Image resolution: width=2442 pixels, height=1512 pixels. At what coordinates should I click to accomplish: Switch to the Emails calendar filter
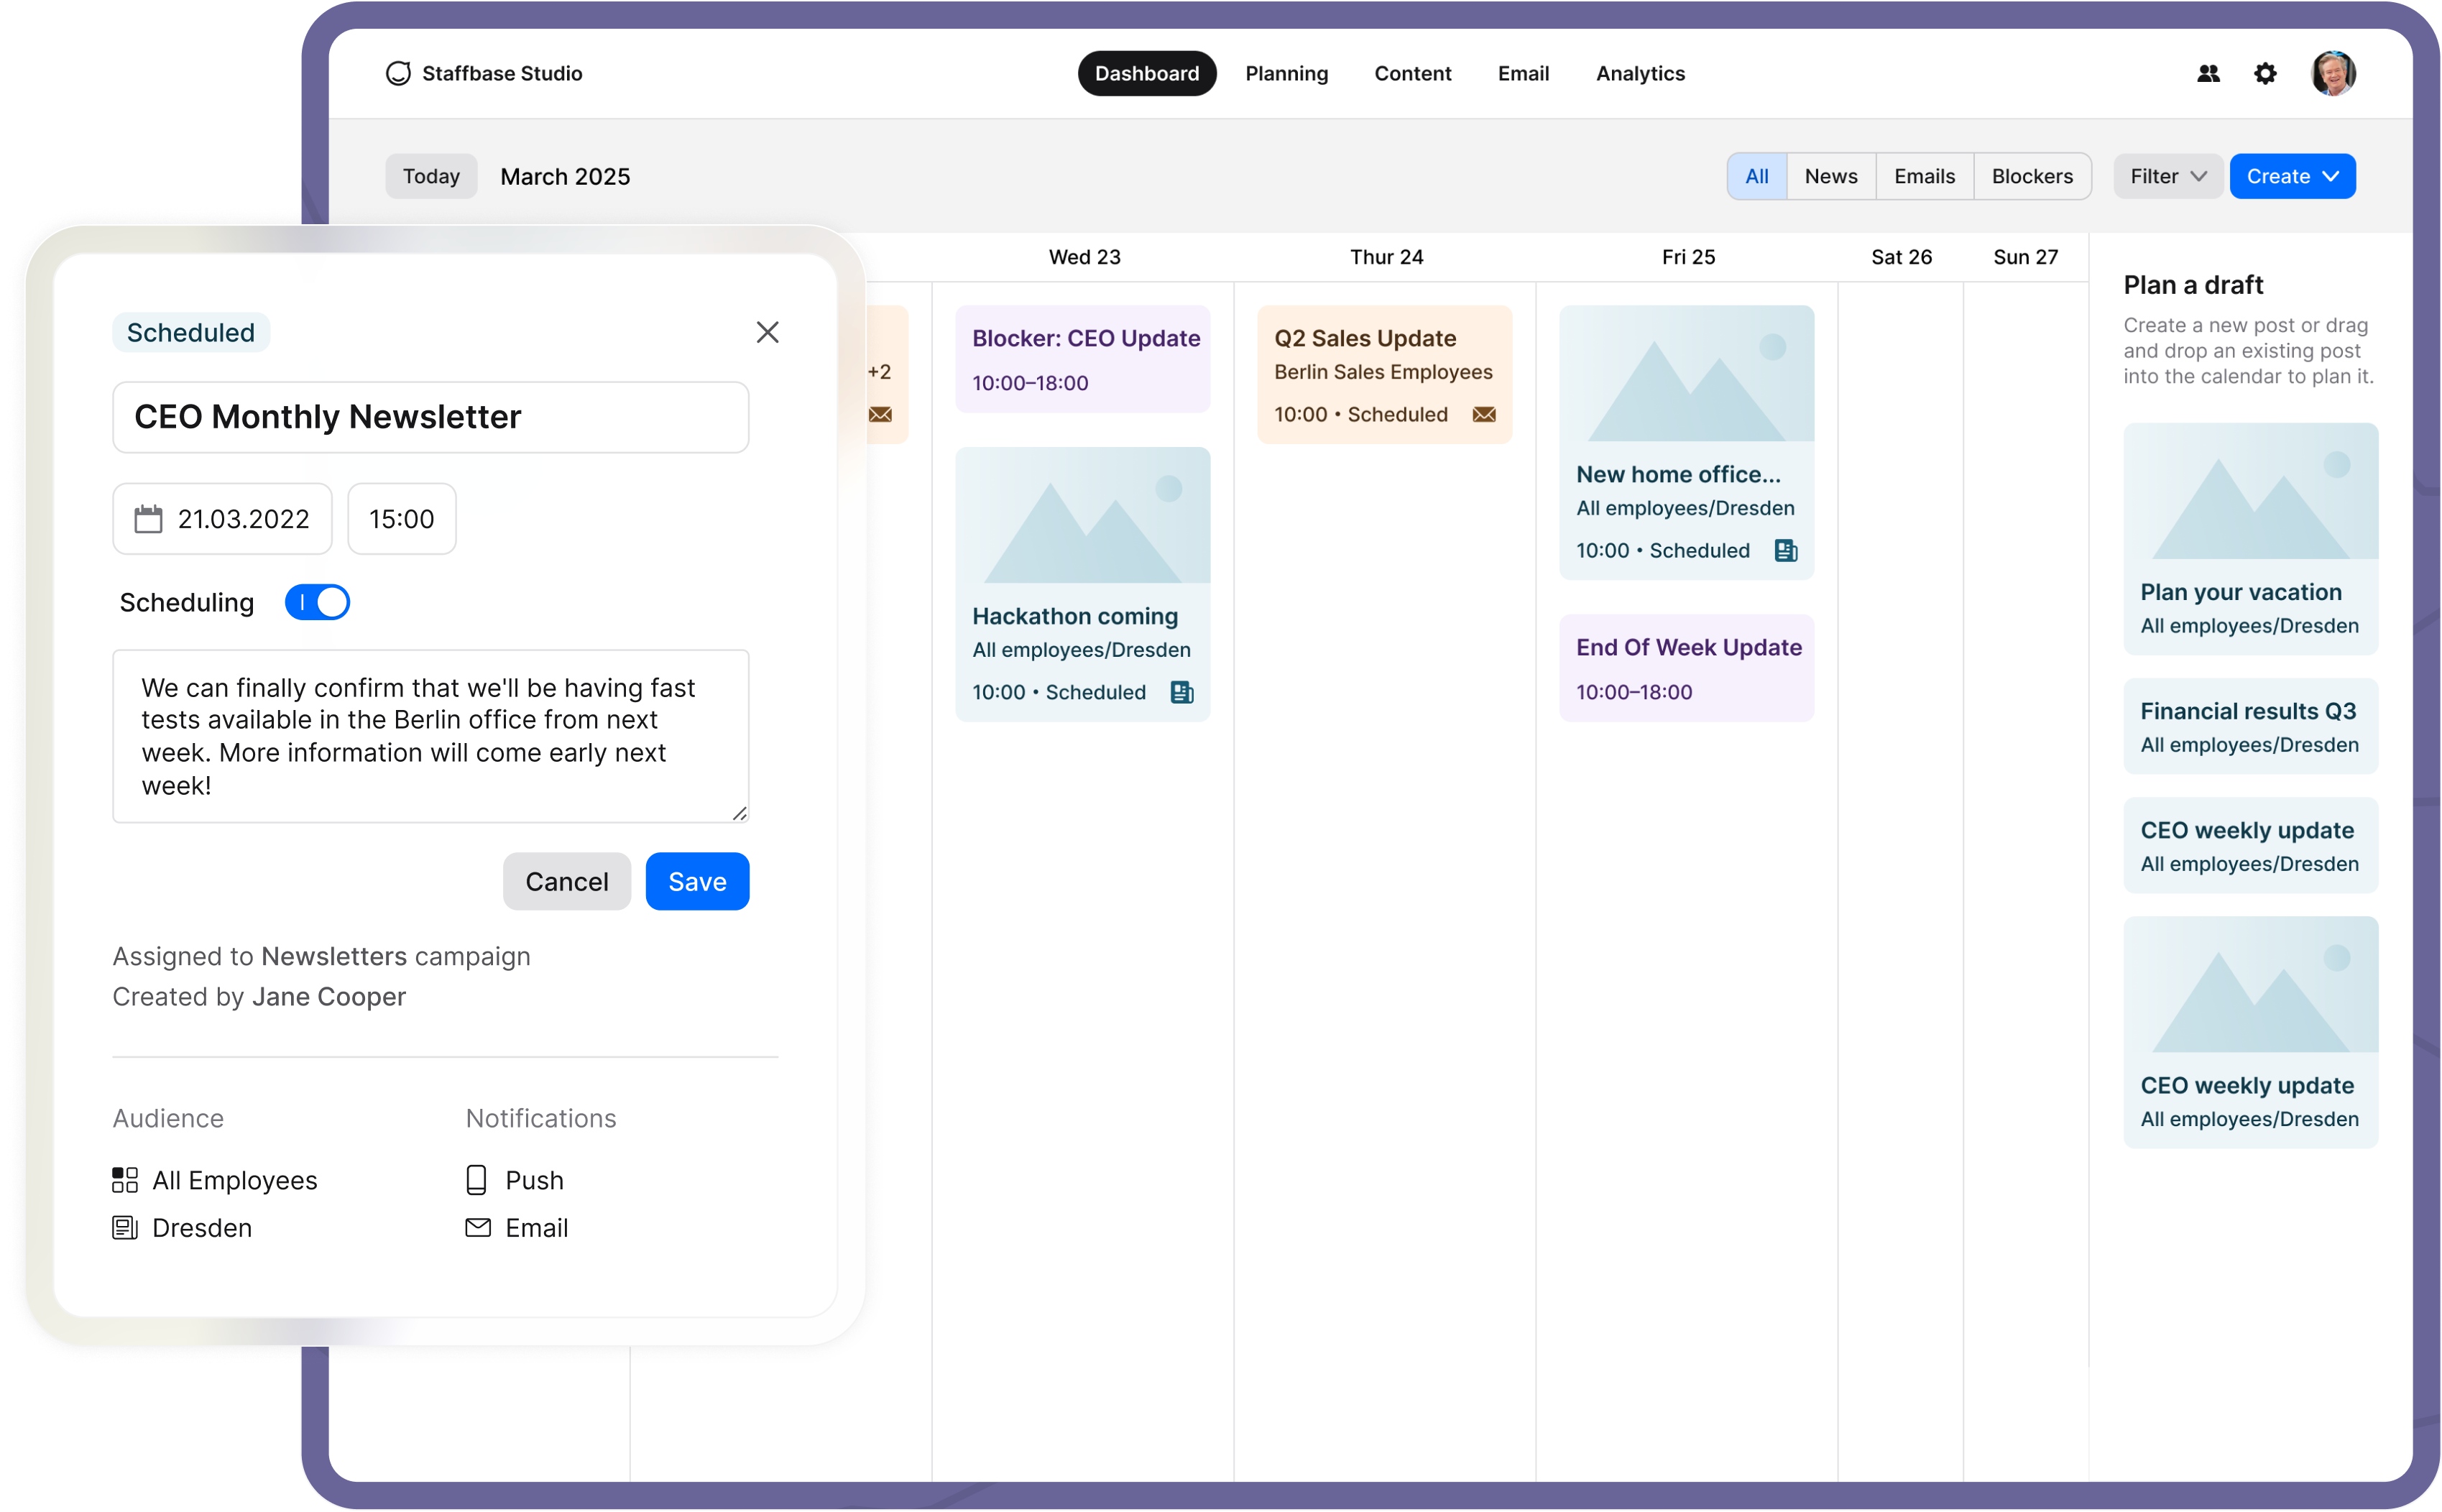[x=1924, y=176]
